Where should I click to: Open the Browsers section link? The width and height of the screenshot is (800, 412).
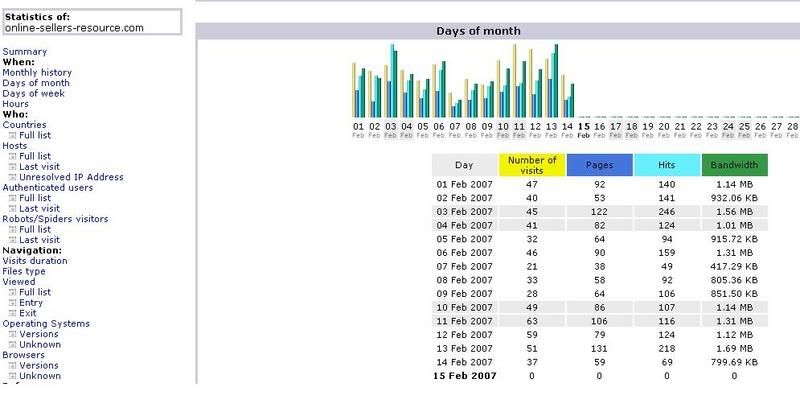[x=23, y=355]
